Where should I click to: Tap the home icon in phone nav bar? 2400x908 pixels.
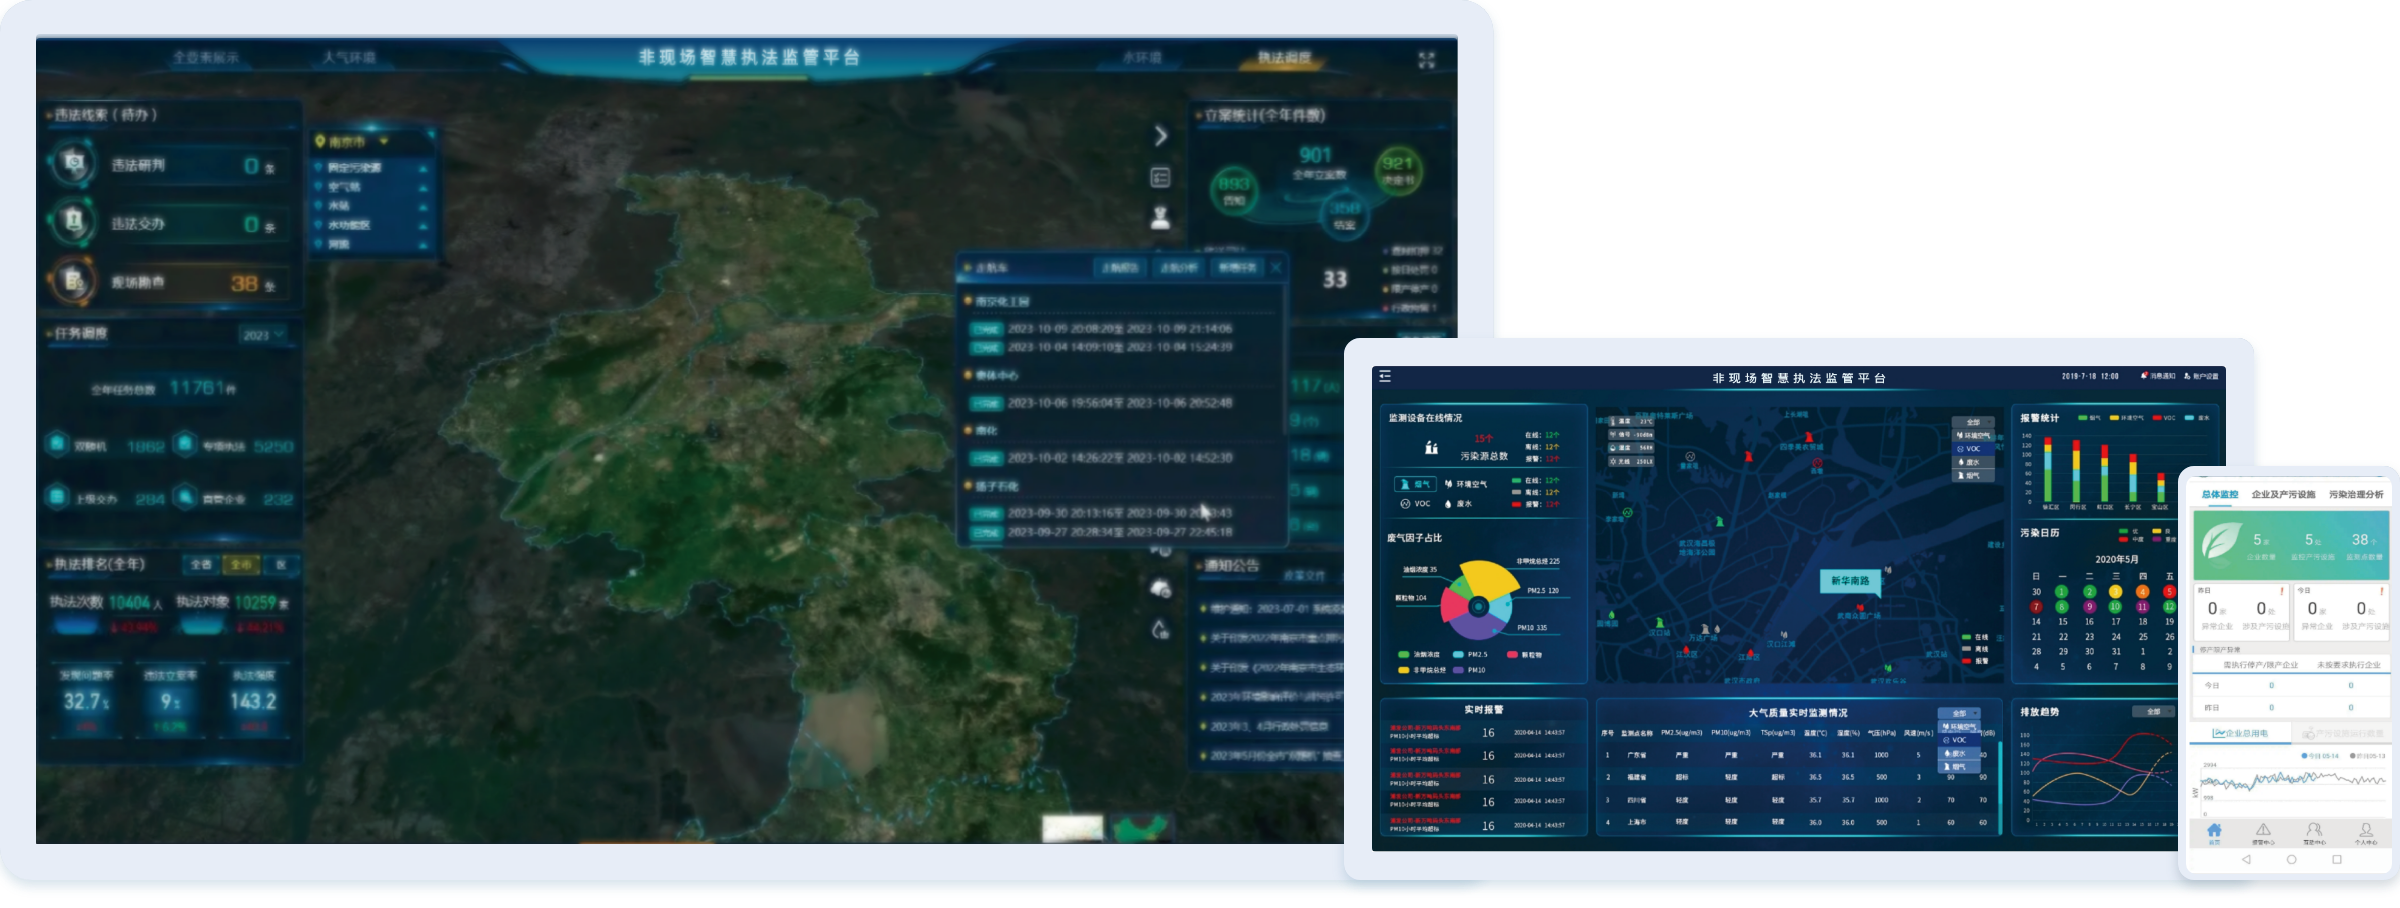tap(2214, 831)
